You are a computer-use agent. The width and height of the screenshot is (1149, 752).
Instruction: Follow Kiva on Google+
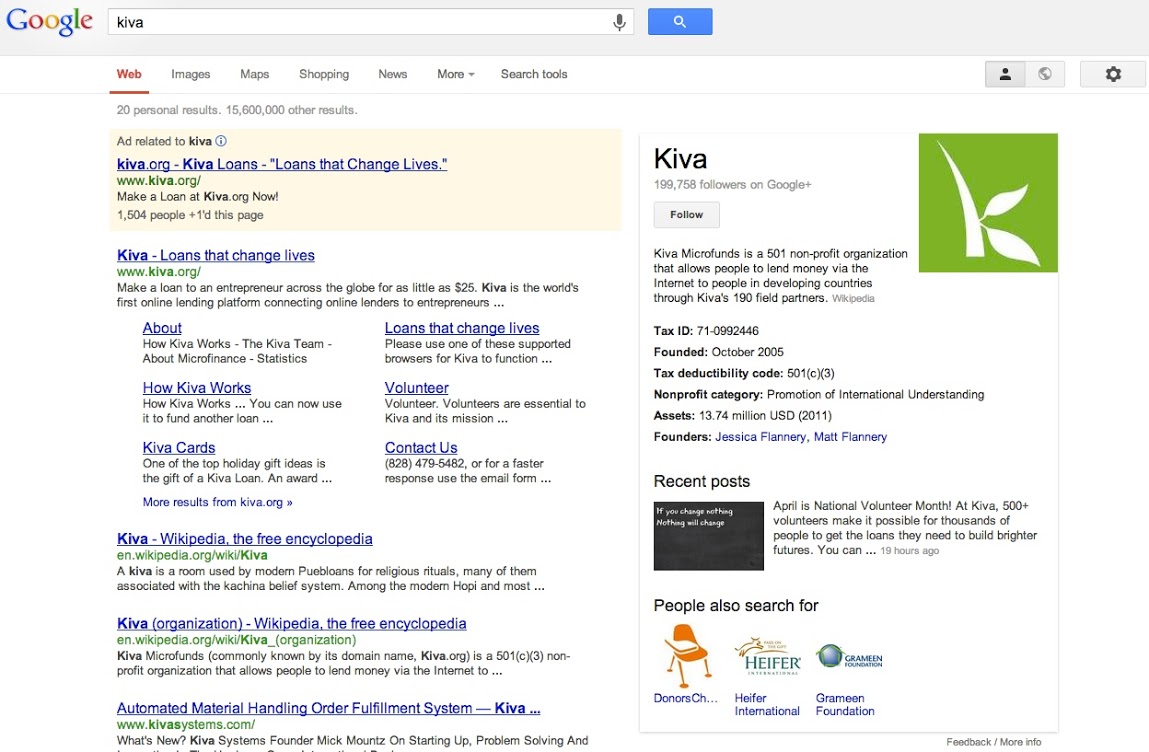pyautogui.click(x=687, y=215)
